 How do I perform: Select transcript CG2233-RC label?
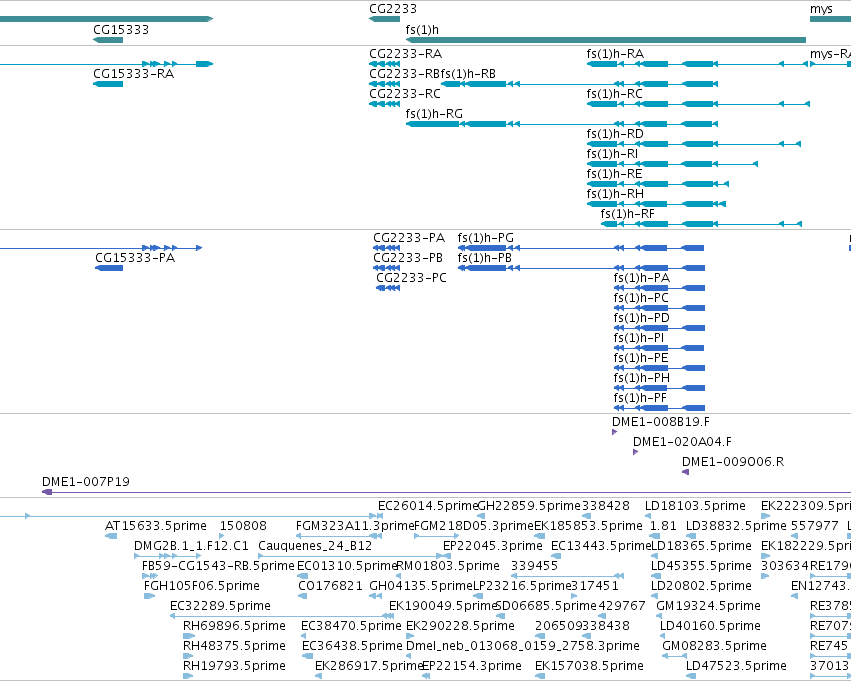405,94
